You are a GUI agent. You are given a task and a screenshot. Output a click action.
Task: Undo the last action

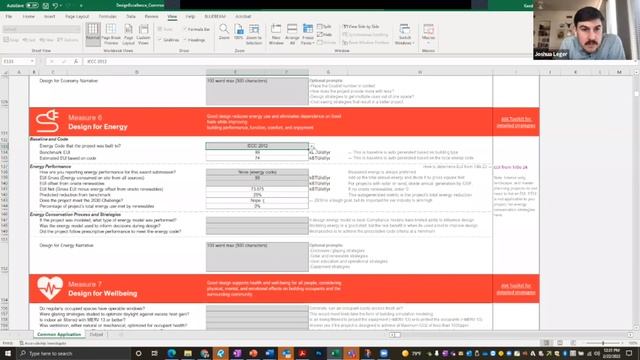[x=55, y=5]
